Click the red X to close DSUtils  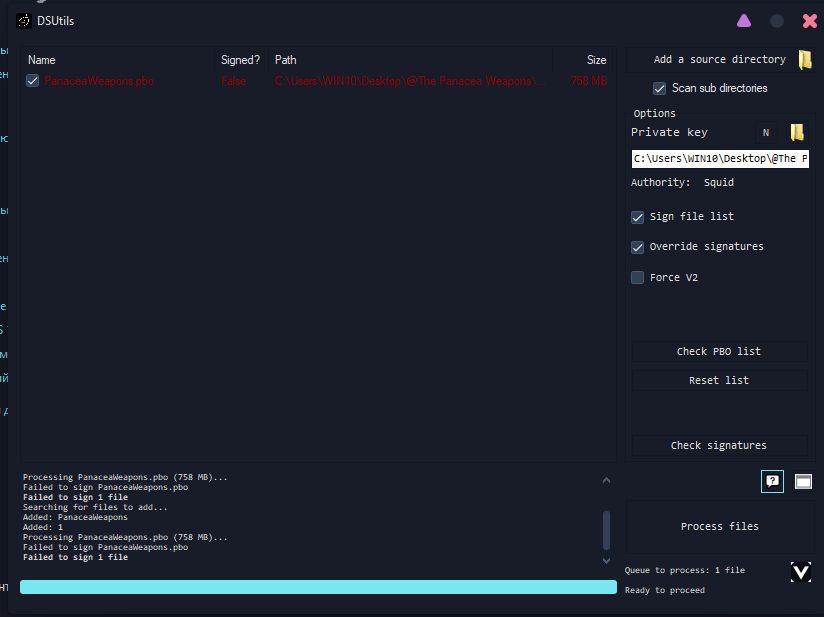click(810, 21)
